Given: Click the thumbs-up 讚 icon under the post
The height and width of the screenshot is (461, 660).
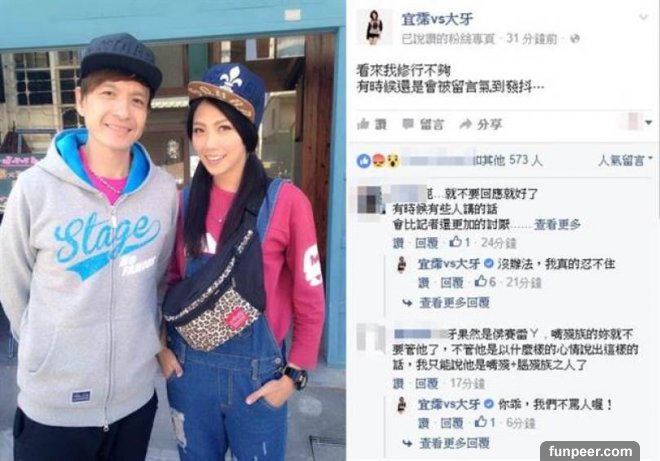Looking at the screenshot, I should tap(363, 124).
